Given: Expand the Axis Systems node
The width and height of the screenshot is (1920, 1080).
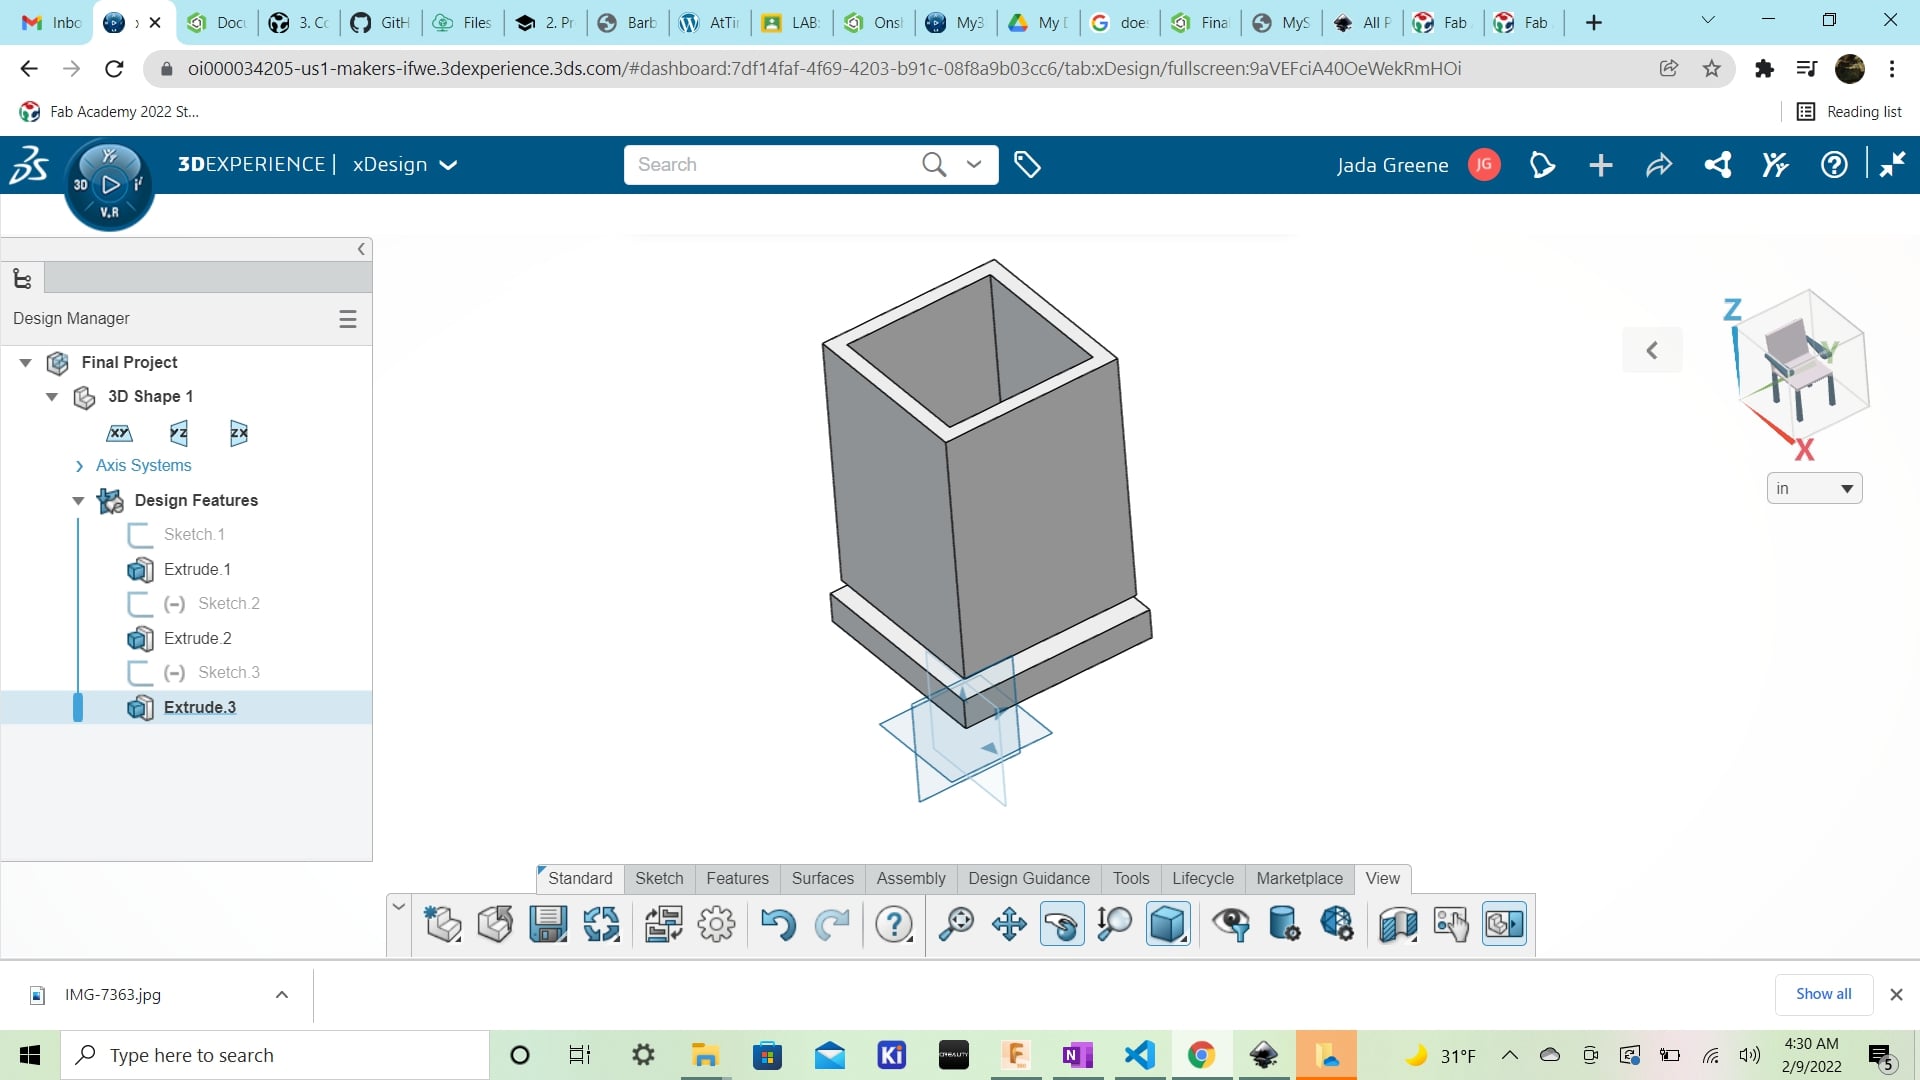Looking at the screenshot, I should [x=81, y=466].
